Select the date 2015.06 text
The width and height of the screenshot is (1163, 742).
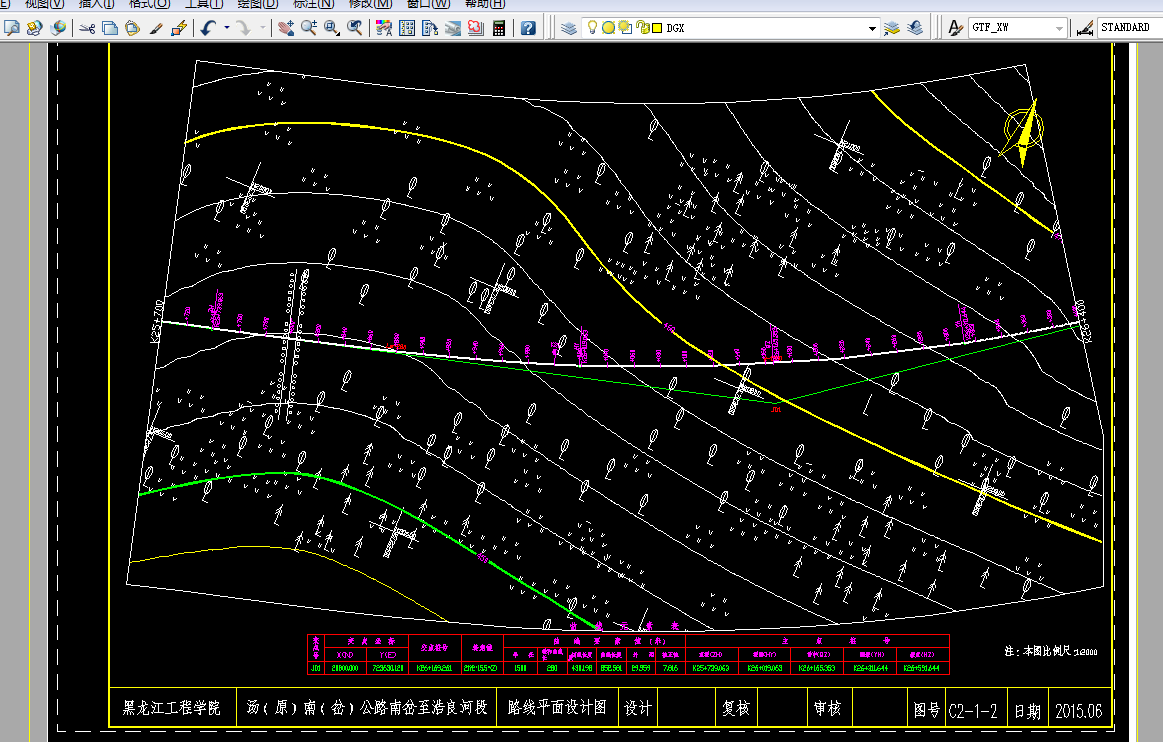tap(1078, 711)
